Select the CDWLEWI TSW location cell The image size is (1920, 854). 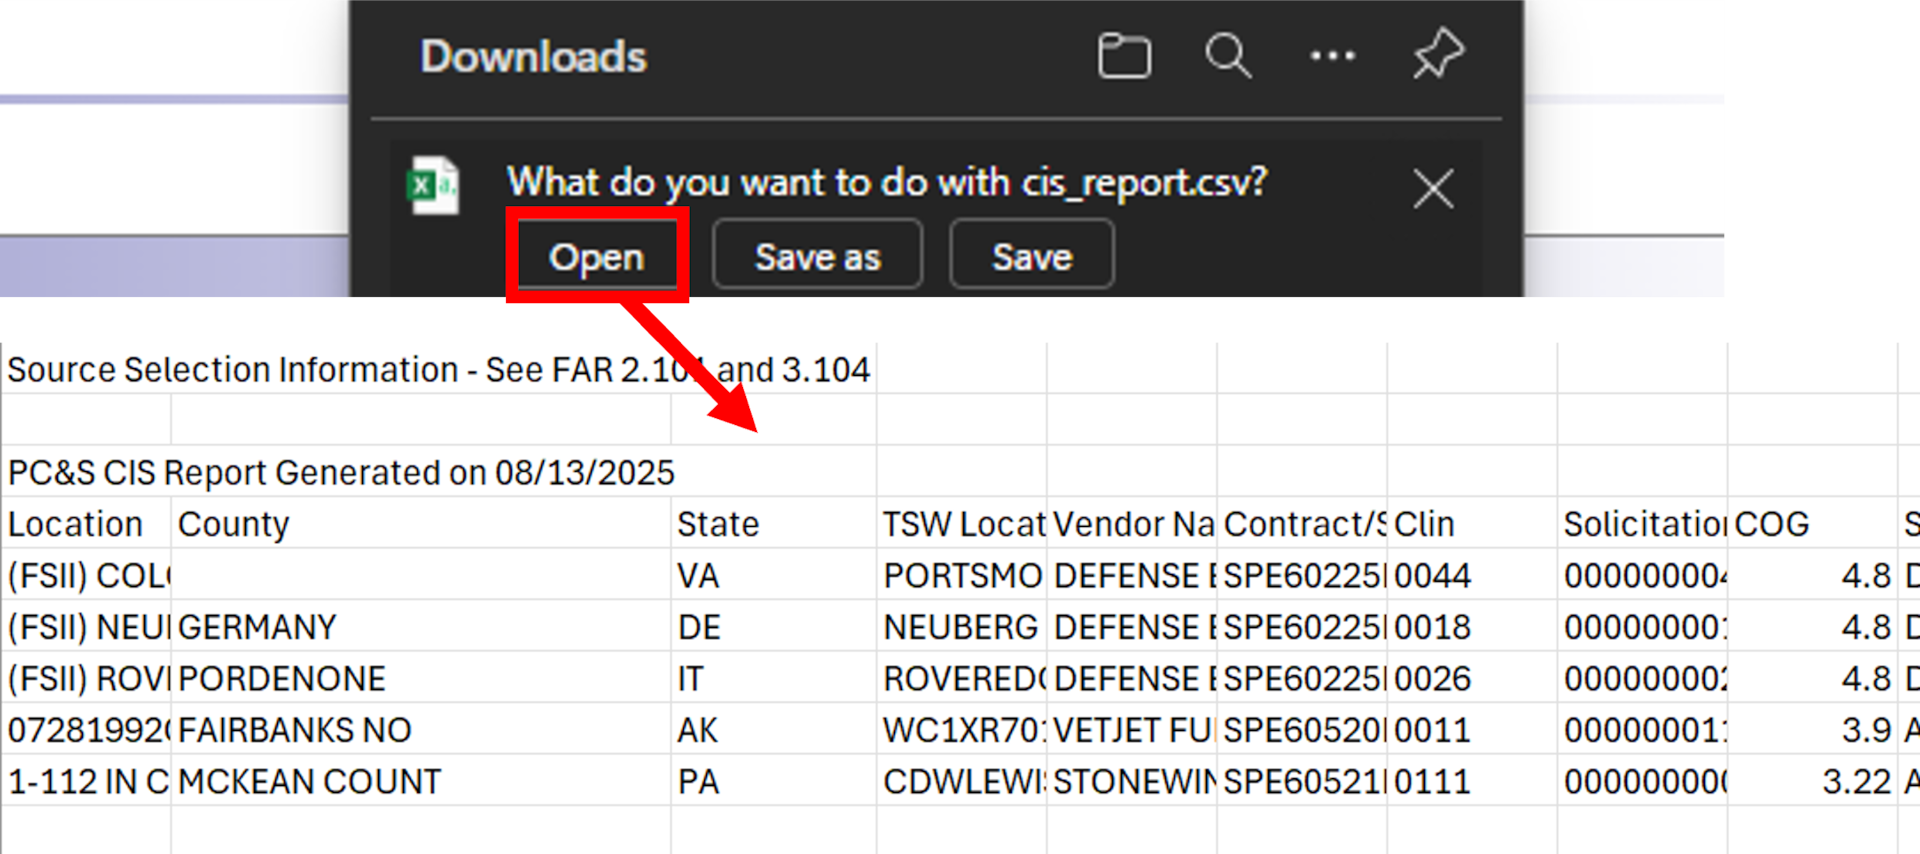[x=962, y=781]
